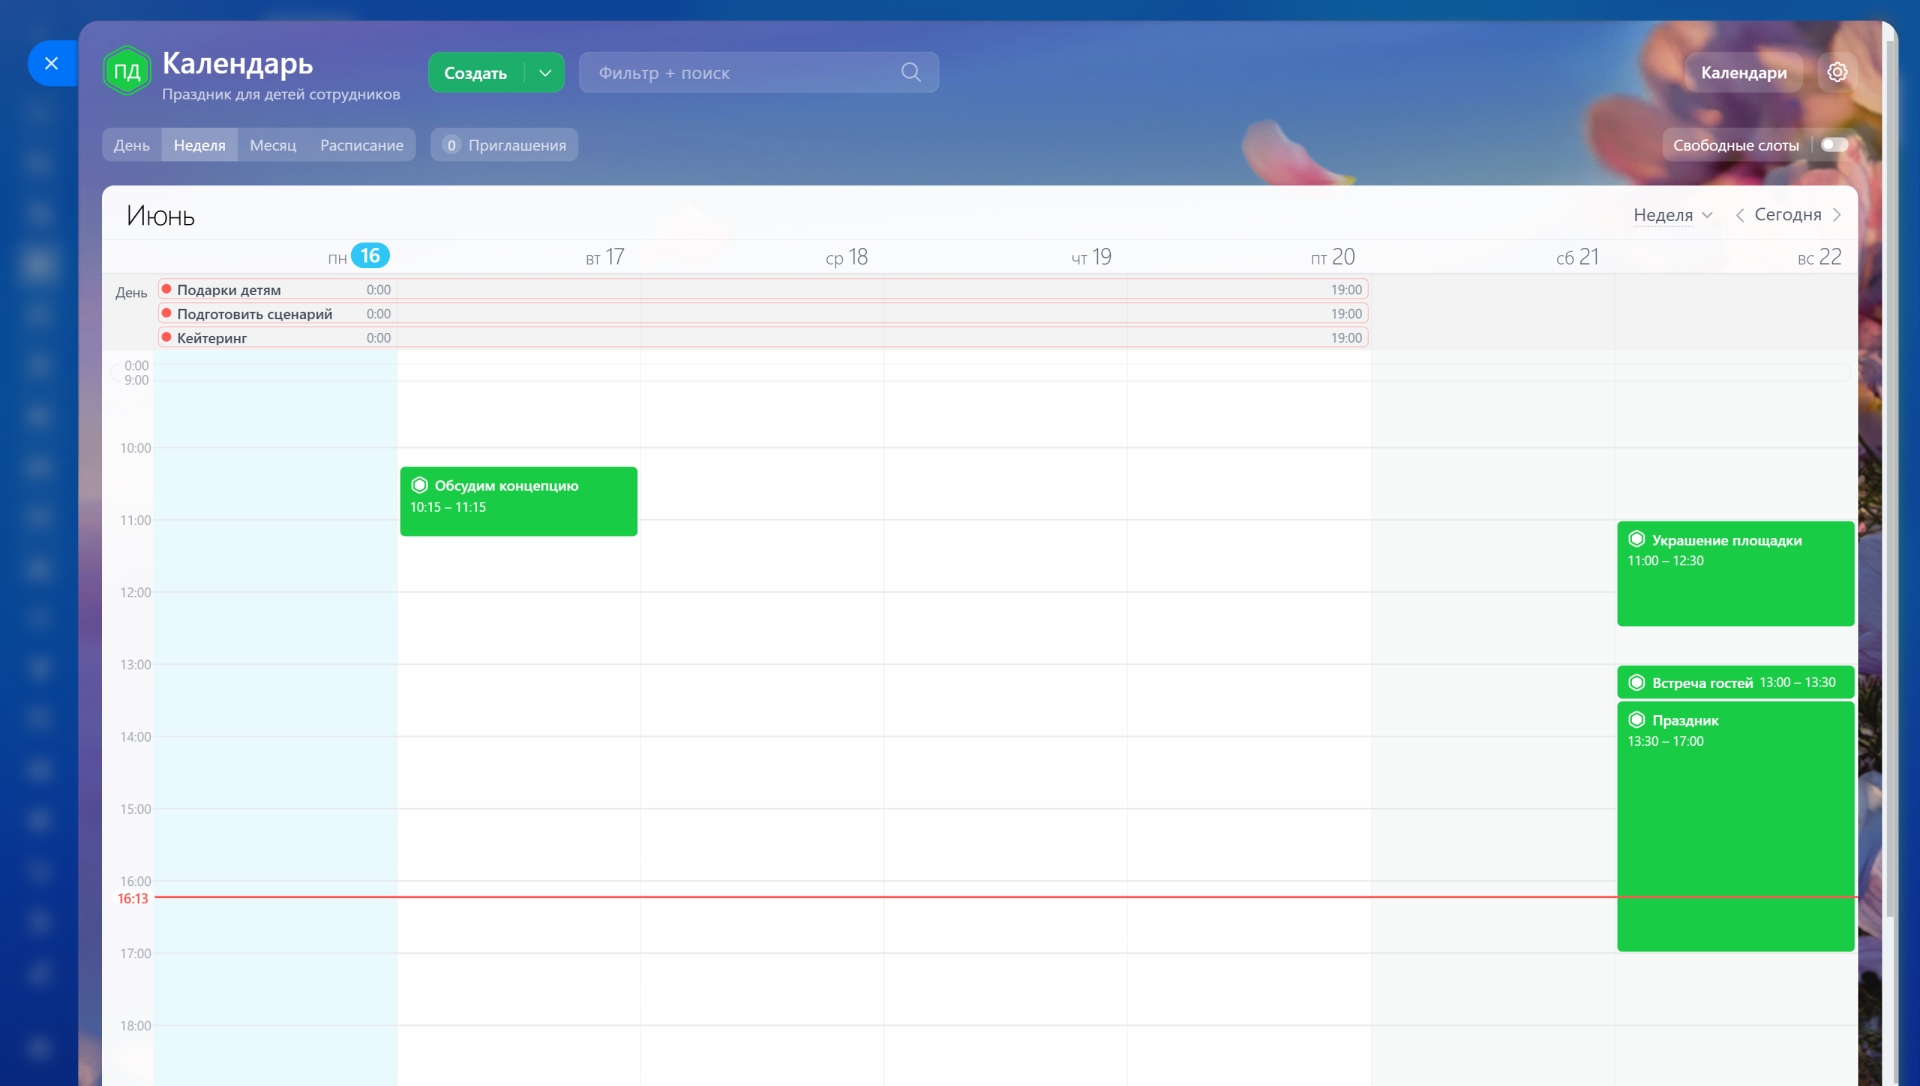1920x1086 pixels.
Task: Click status circle on Праздник event
Action: click(1637, 720)
